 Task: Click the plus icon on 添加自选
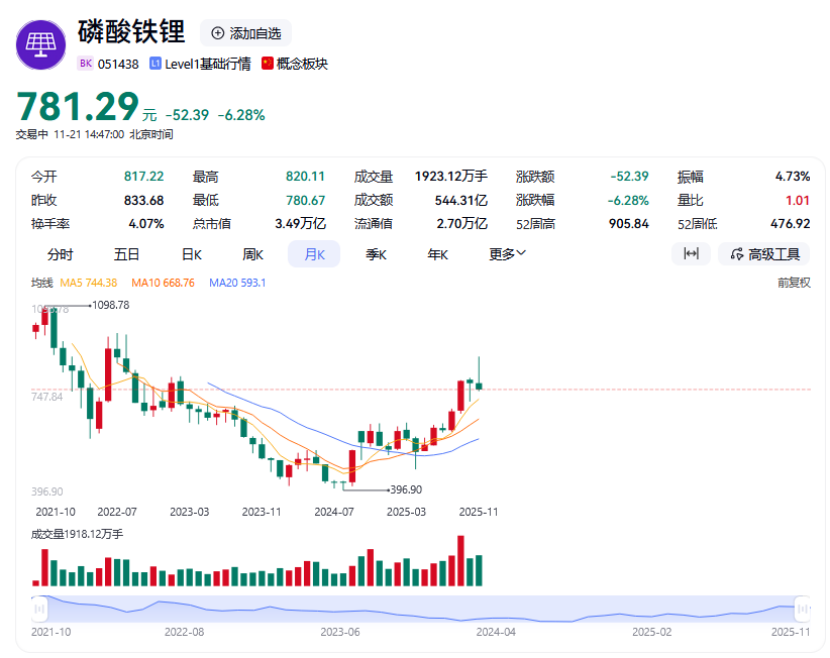pyautogui.click(x=216, y=33)
